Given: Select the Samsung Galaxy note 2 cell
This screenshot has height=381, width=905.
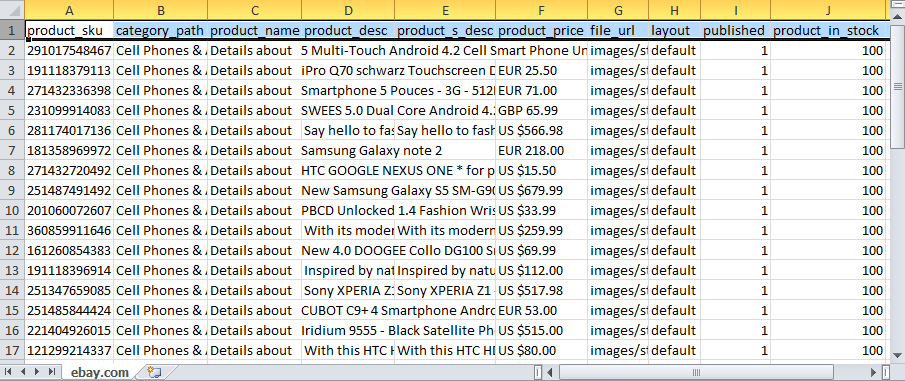Looking at the screenshot, I should 348,151.
